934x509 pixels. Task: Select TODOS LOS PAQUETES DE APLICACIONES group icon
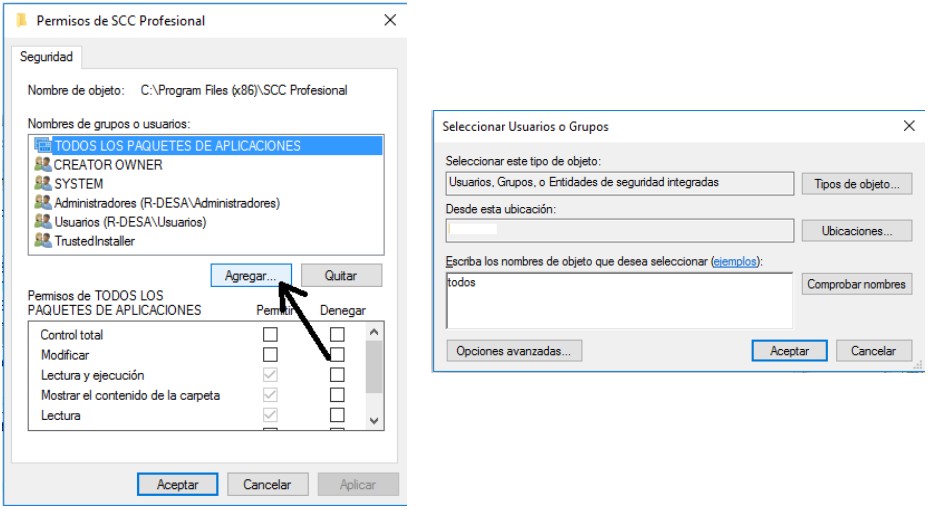point(43,146)
